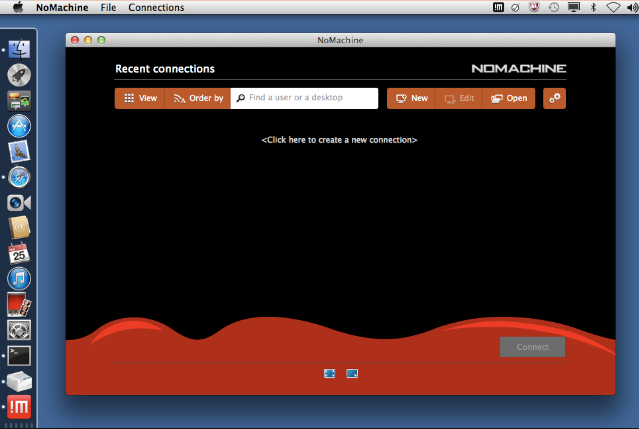Open Photo Booth in the Dock
Screen dimensions: 639x429
[19, 304]
